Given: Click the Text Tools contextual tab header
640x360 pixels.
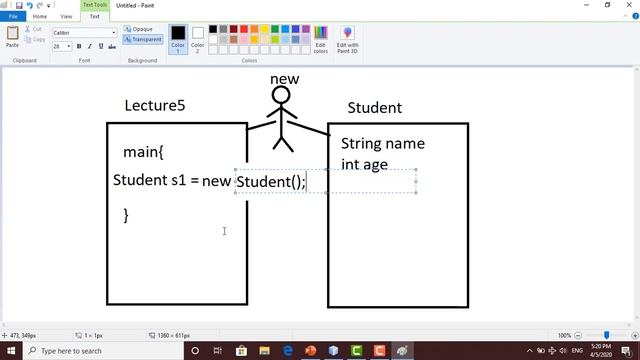Looking at the screenshot, I should pyautogui.click(x=95, y=5).
